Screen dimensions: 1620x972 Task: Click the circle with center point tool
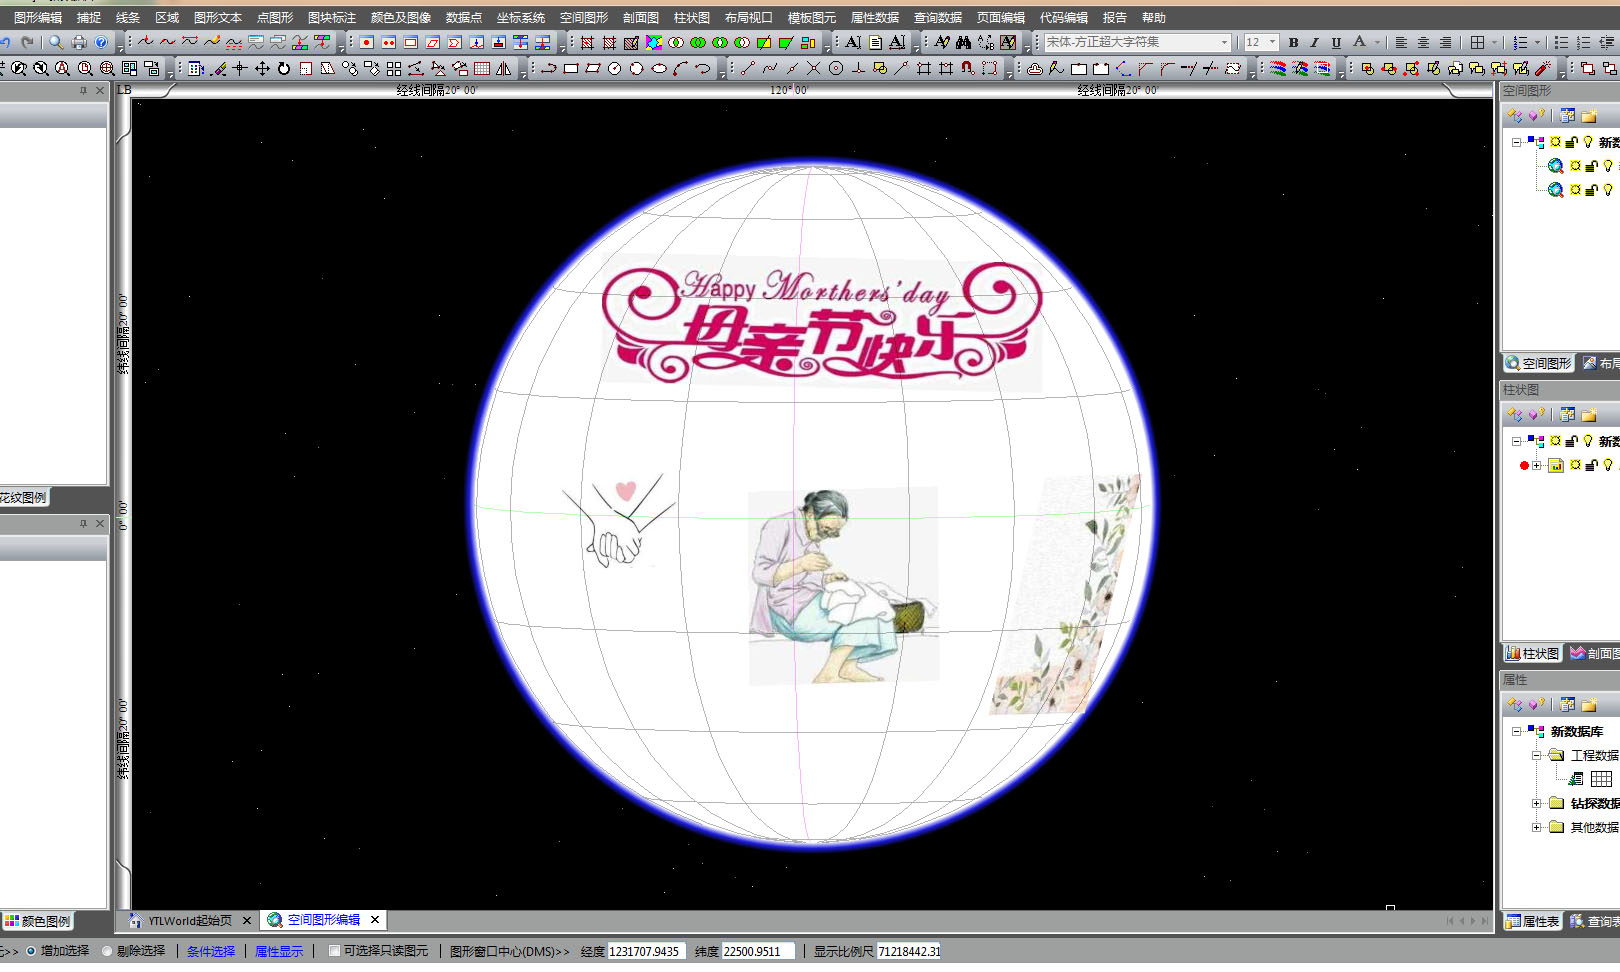tap(836, 68)
